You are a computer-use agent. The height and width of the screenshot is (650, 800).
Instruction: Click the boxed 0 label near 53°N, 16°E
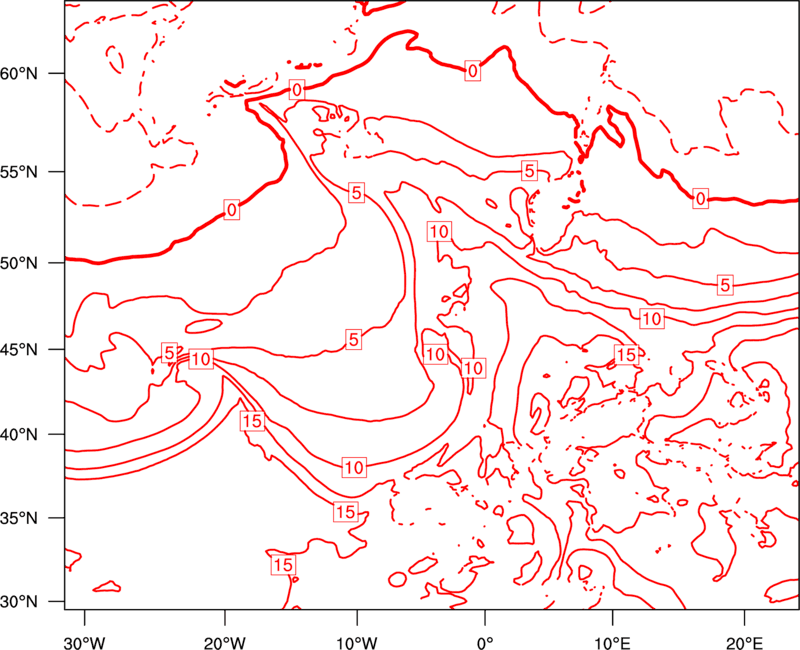(x=701, y=198)
